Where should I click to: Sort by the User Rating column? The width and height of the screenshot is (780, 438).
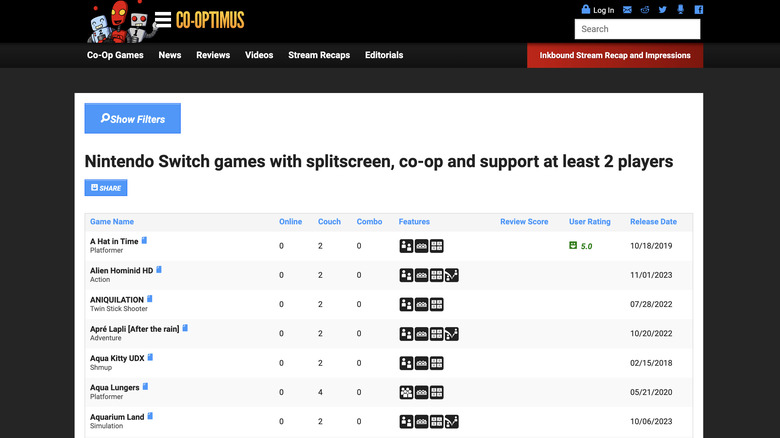(589, 221)
